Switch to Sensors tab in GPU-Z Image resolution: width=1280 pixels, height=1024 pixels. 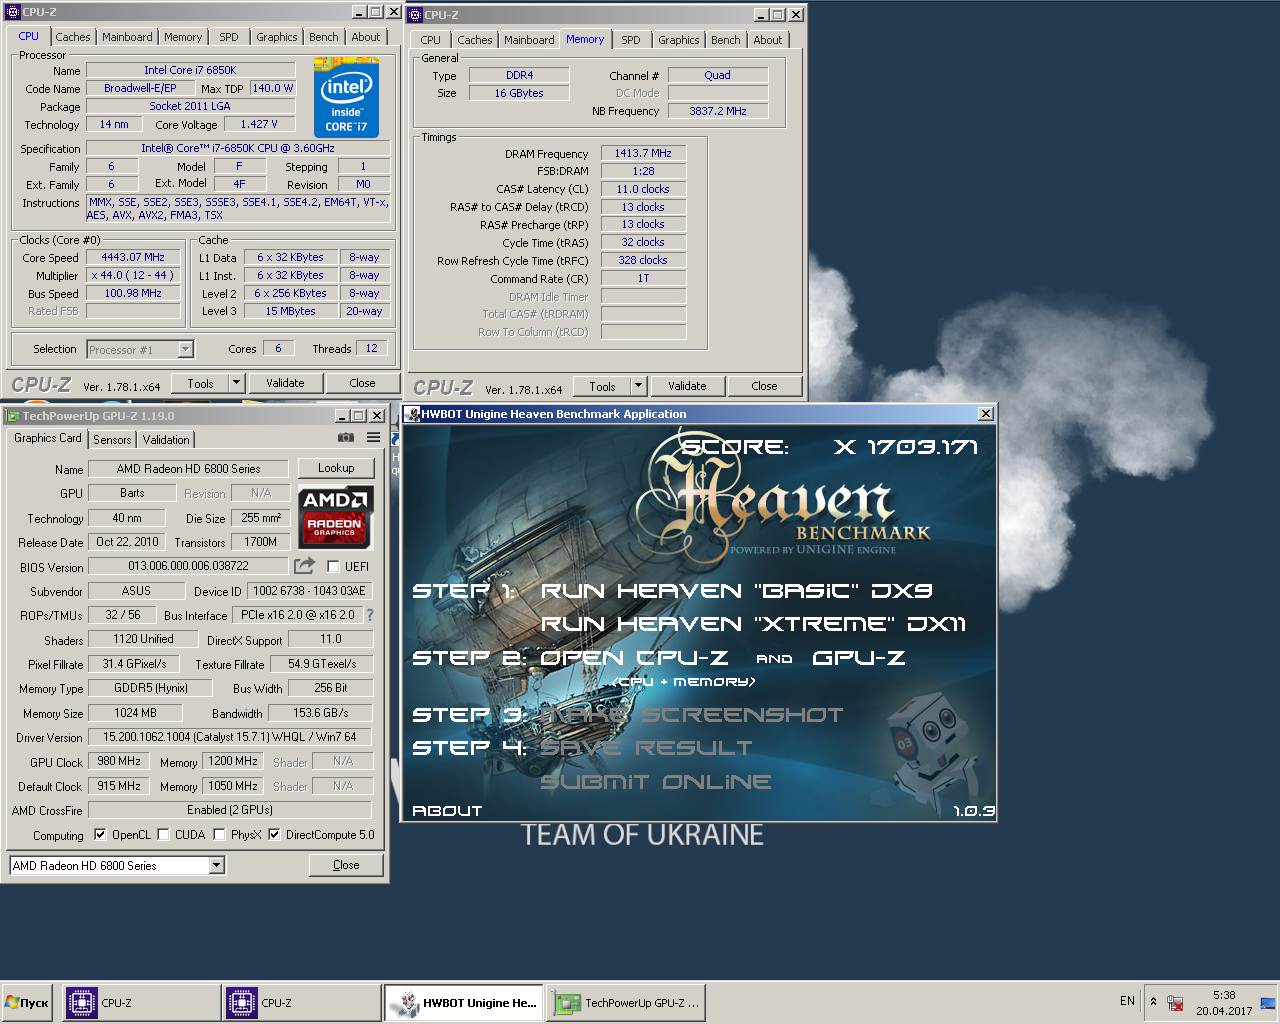pyautogui.click(x=112, y=439)
